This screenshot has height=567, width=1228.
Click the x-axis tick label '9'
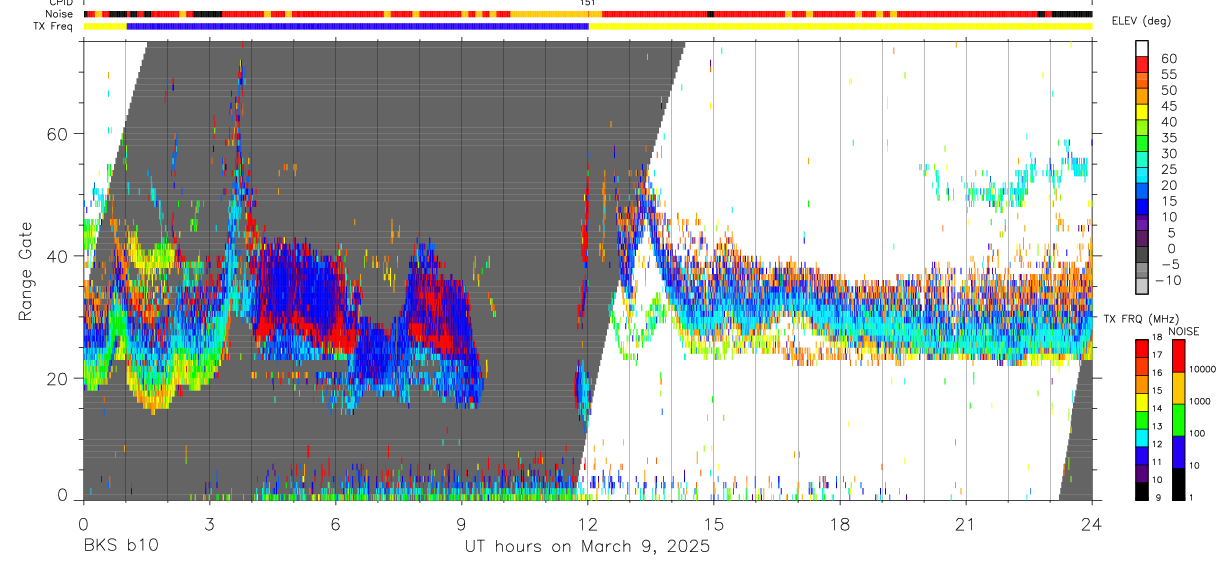click(x=461, y=524)
